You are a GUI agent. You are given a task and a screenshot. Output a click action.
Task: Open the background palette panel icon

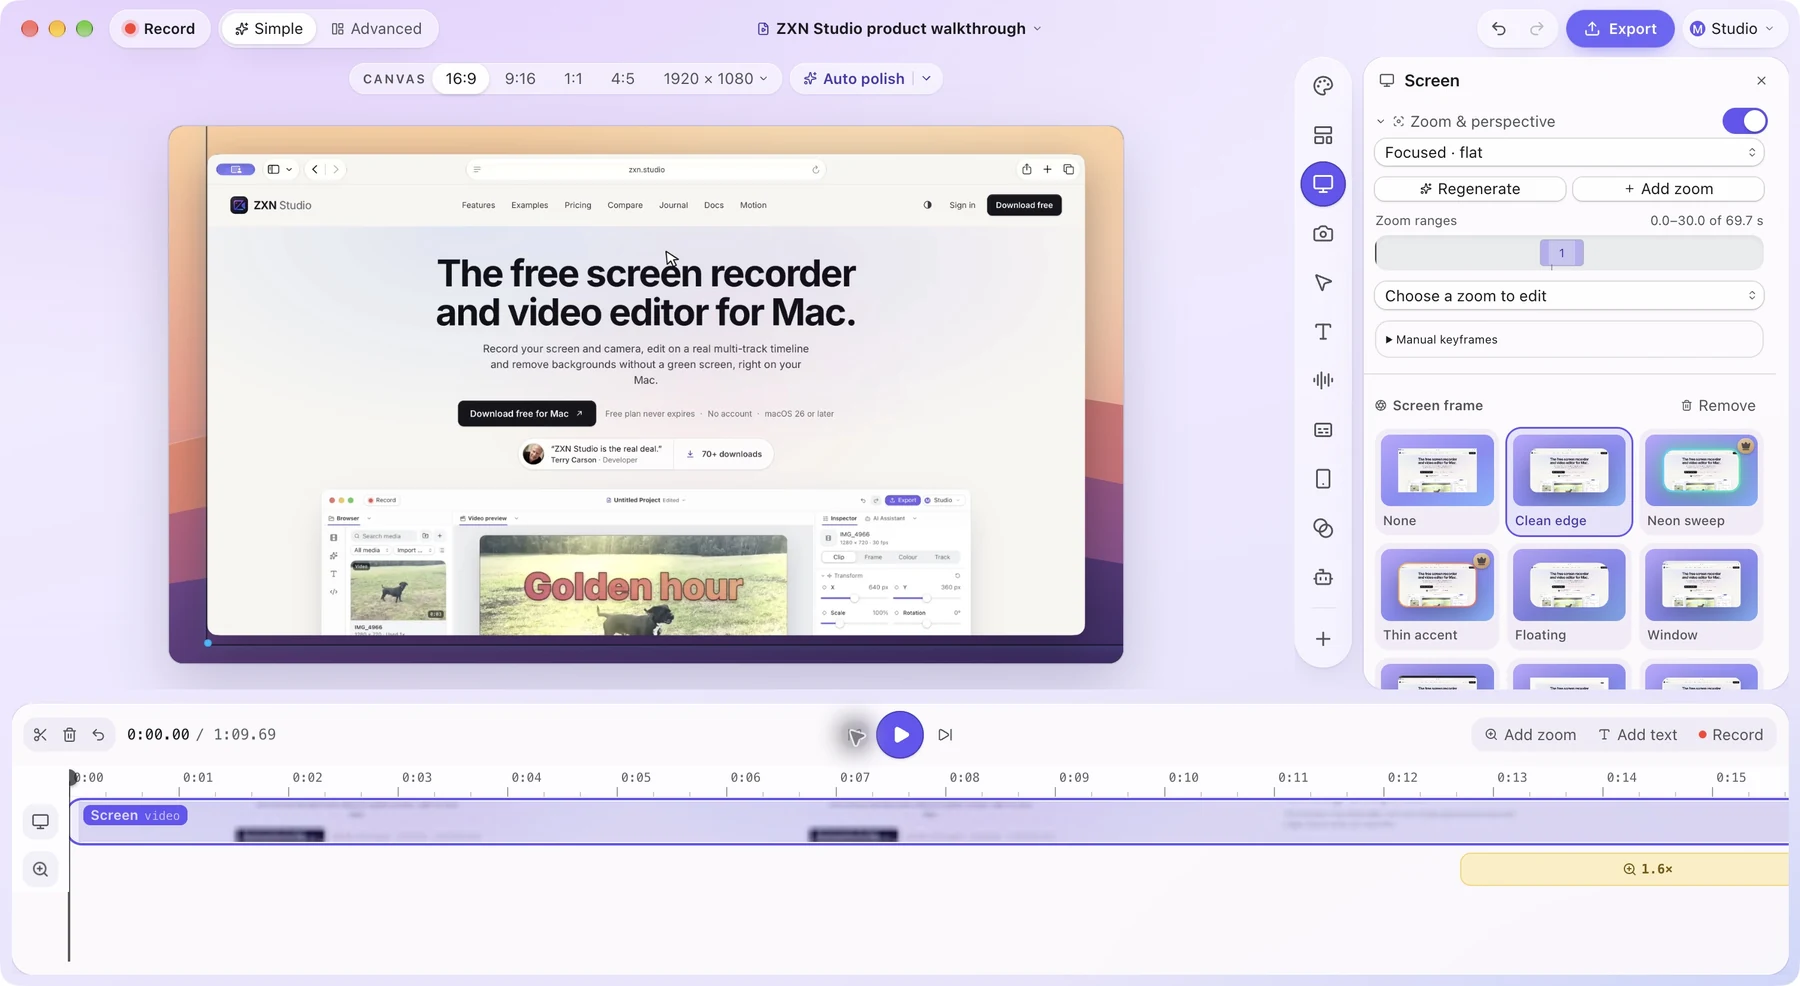pyautogui.click(x=1323, y=86)
